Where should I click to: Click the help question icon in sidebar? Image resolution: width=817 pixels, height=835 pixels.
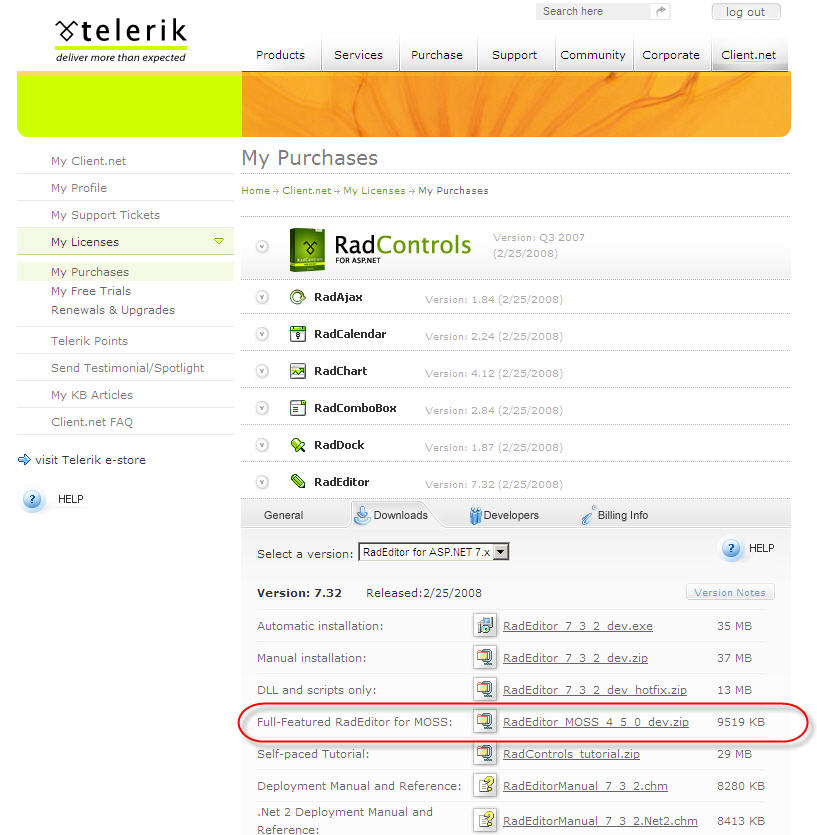32,500
